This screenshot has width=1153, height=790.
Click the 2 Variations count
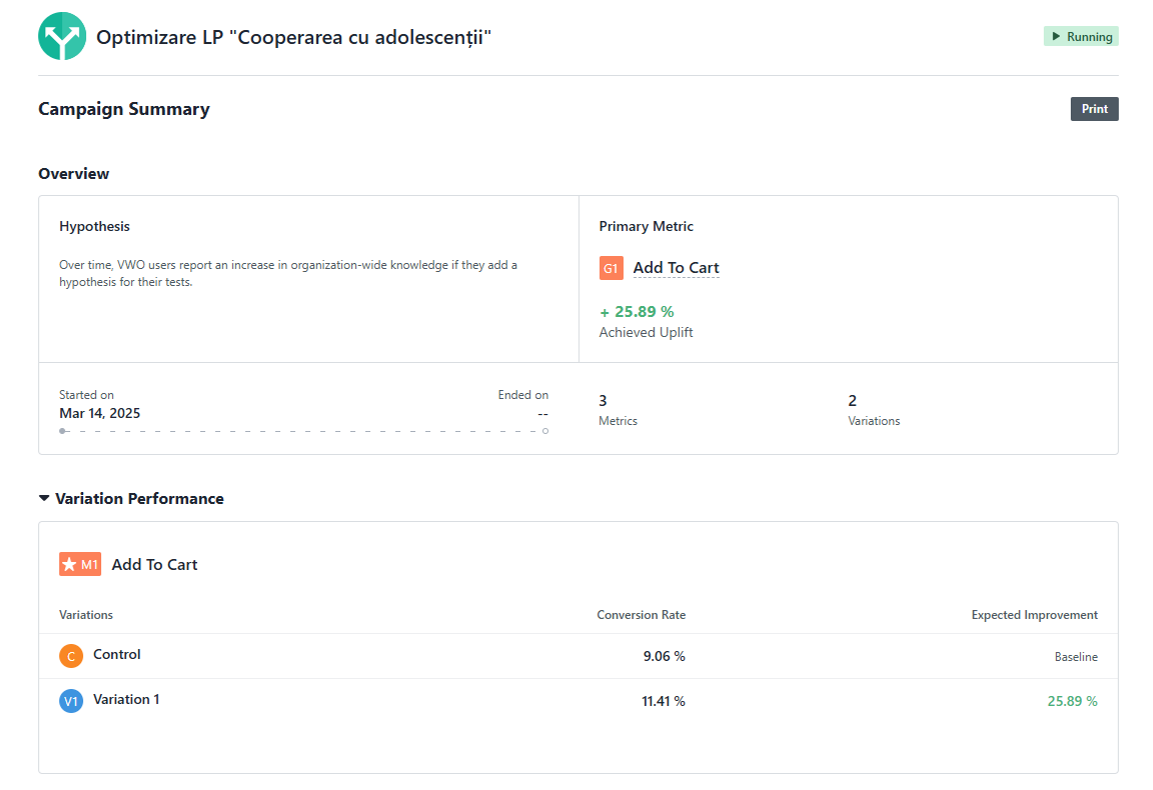pos(853,401)
